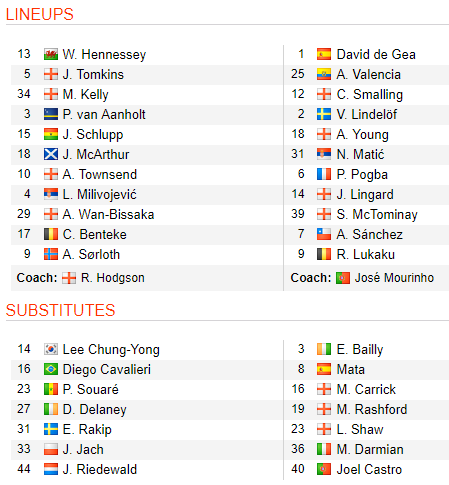The width and height of the screenshot is (449, 485).
Task: Click the Chile flag next to A. Sánchez
Action: (324, 234)
